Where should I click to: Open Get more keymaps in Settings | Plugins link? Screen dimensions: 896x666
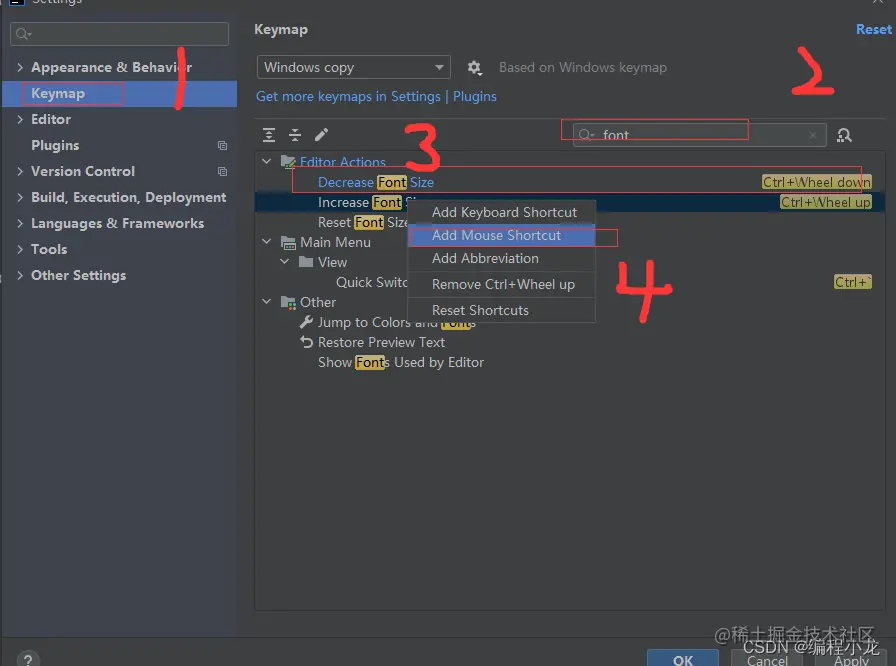pos(376,97)
